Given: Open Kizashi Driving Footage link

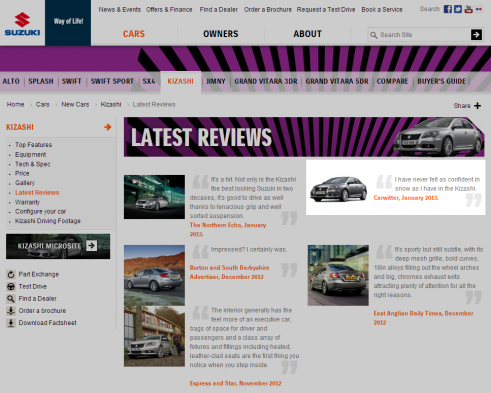Looking at the screenshot, I should [48, 221].
